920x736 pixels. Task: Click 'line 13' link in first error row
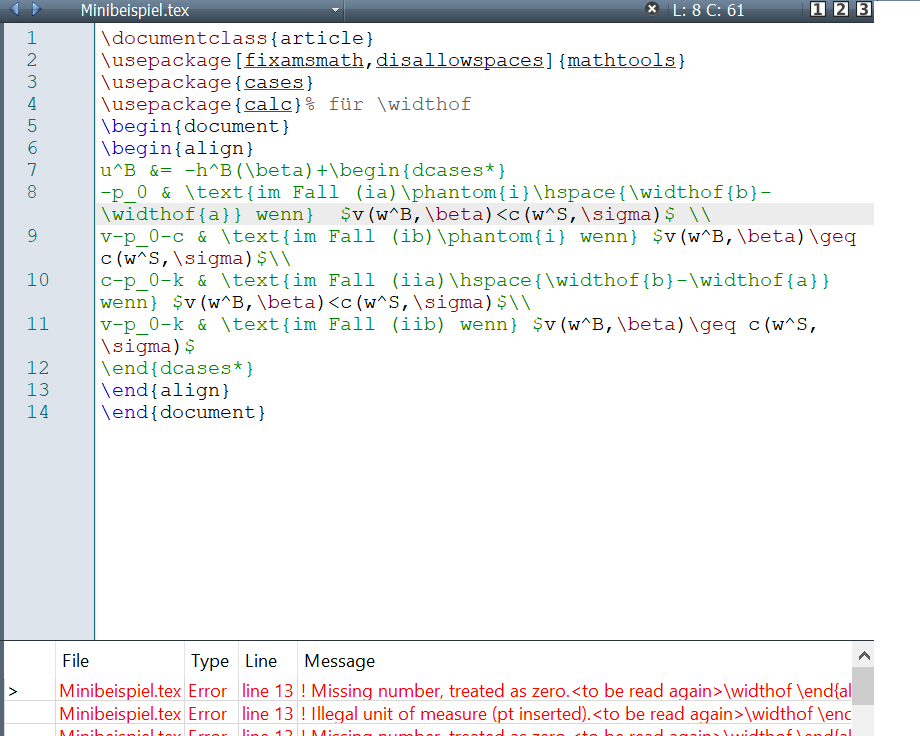point(267,690)
